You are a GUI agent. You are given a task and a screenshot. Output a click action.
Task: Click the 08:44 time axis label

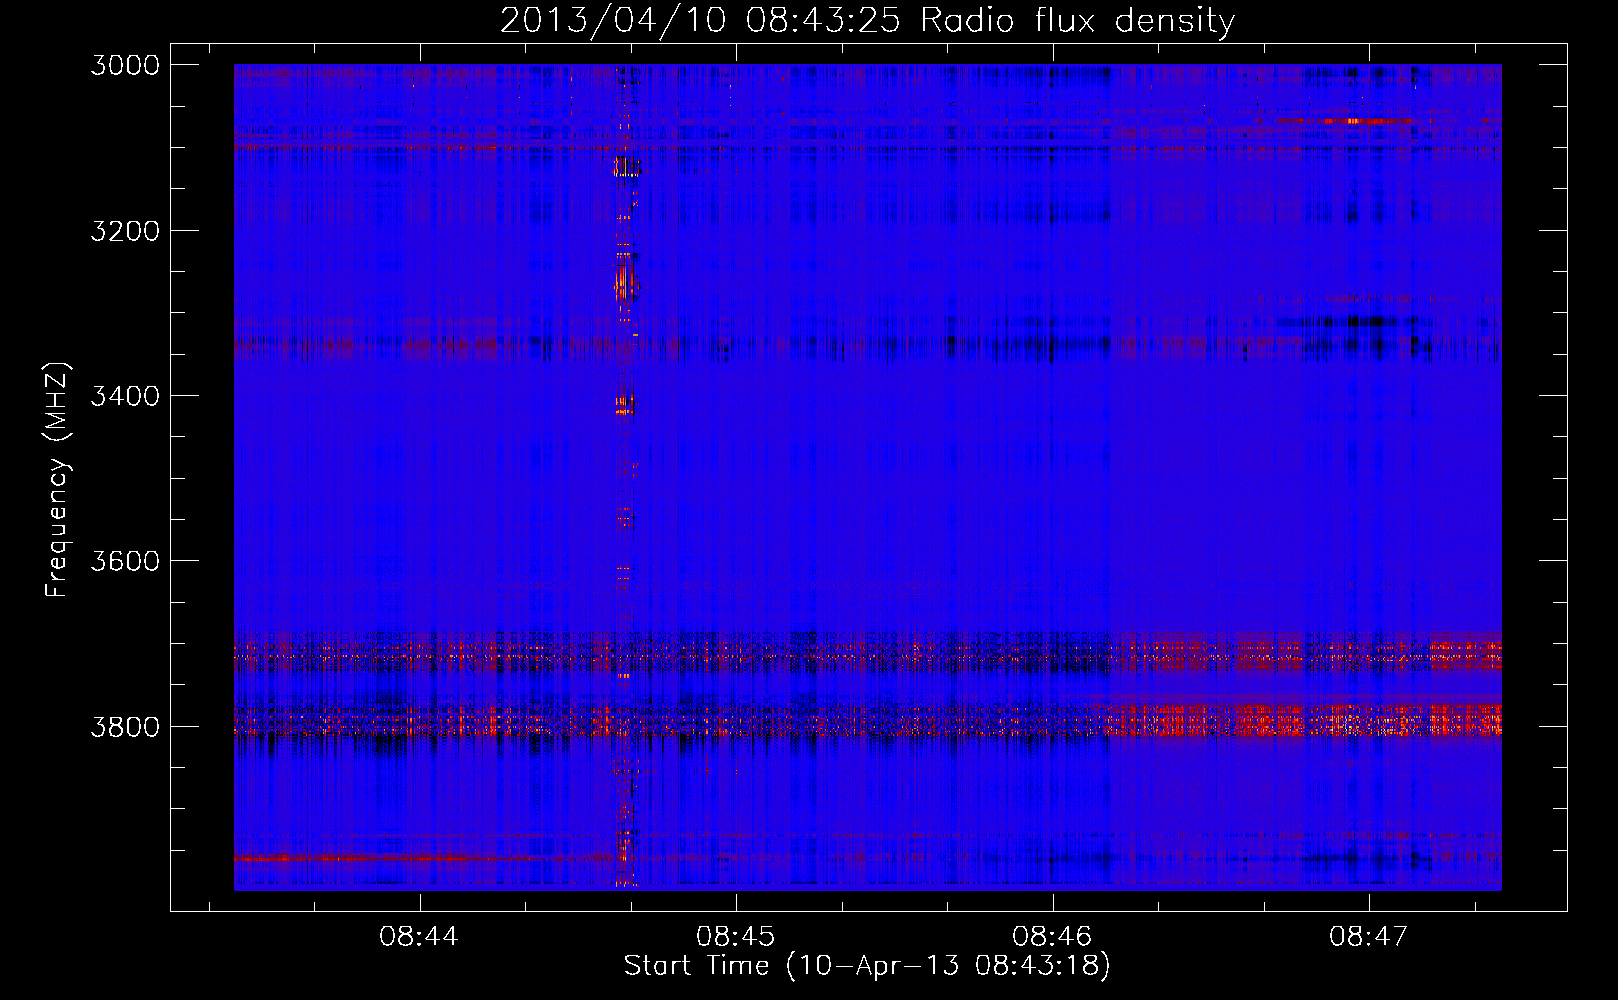point(419,937)
